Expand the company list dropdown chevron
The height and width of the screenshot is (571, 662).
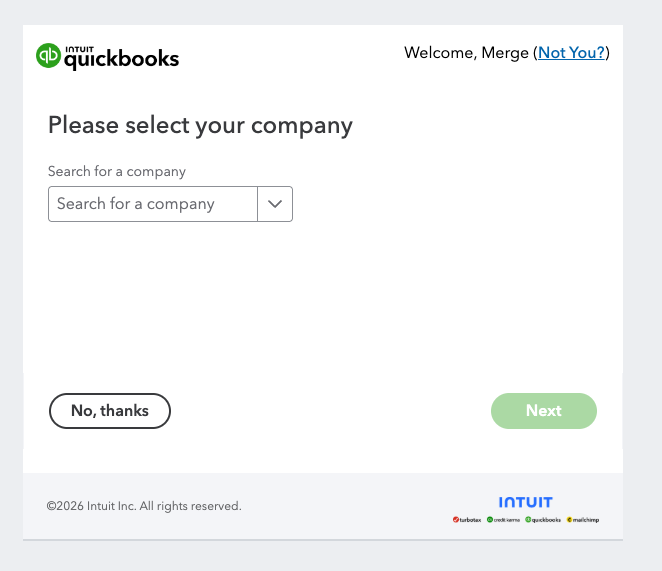pos(275,204)
